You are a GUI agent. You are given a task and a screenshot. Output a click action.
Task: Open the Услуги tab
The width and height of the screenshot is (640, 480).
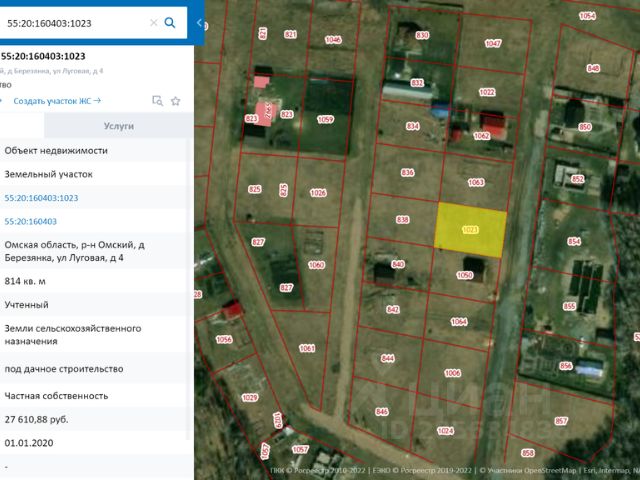pos(118,127)
